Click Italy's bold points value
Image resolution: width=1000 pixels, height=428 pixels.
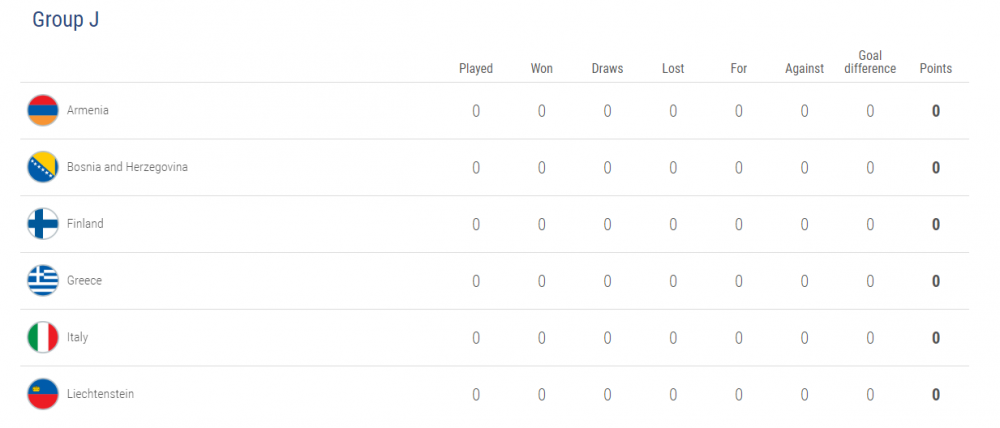[x=936, y=338]
